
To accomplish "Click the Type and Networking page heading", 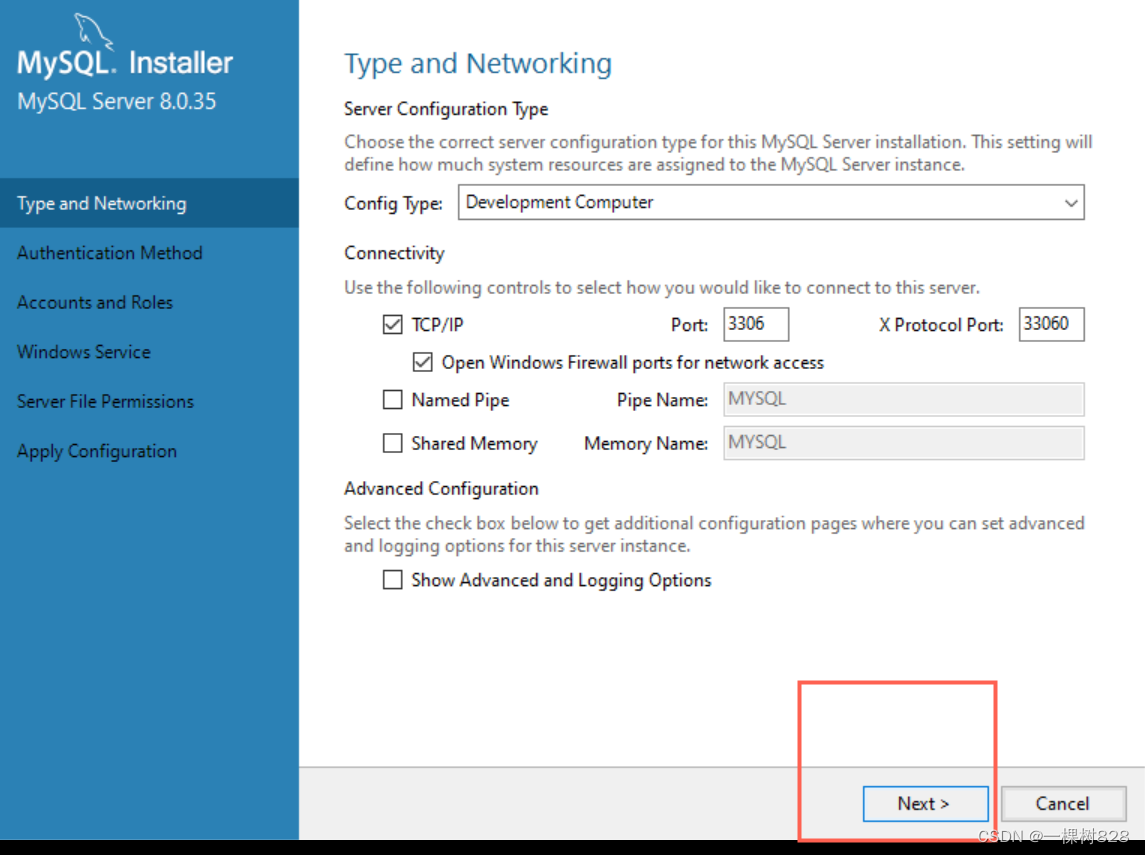I will (x=478, y=64).
